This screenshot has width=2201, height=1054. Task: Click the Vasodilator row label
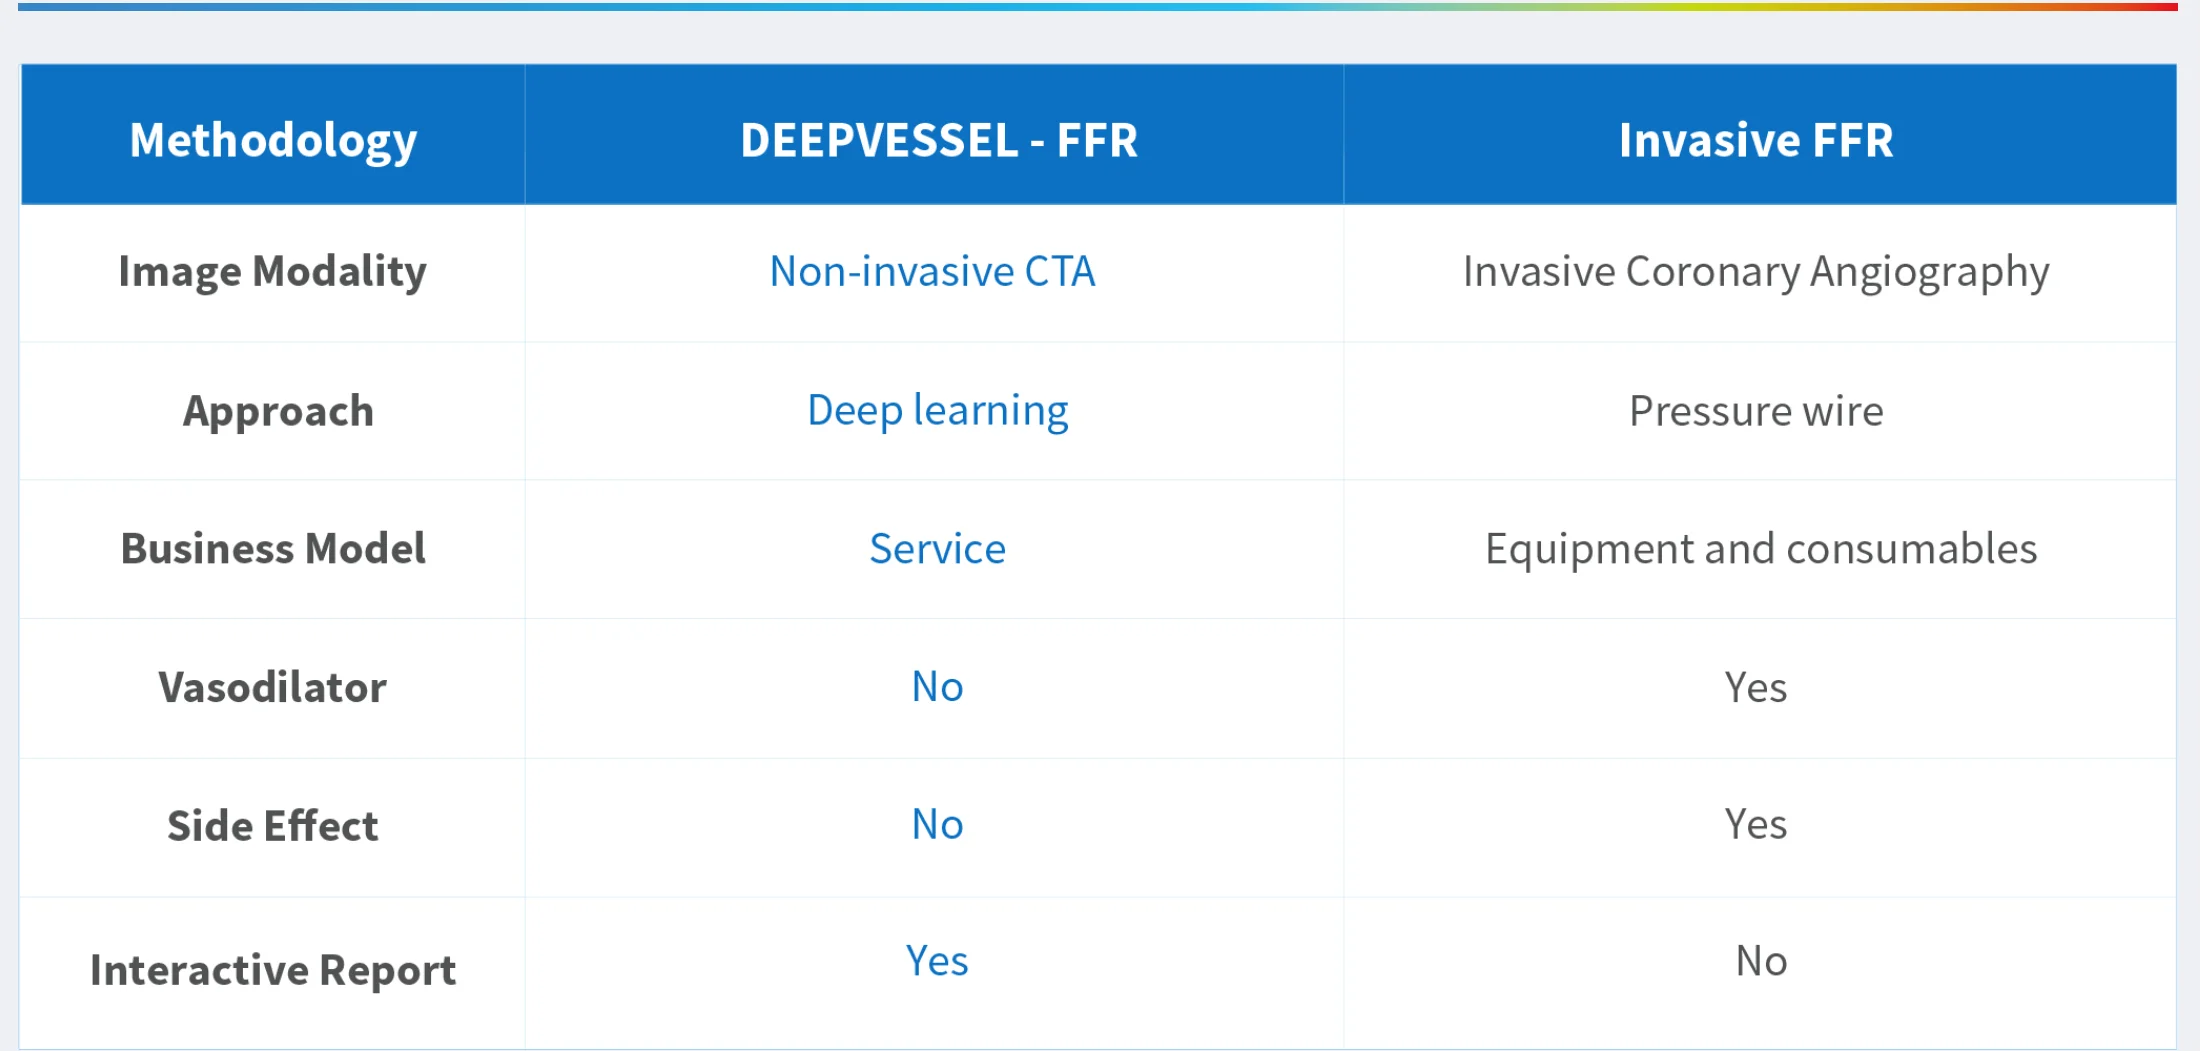pos(272,688)
